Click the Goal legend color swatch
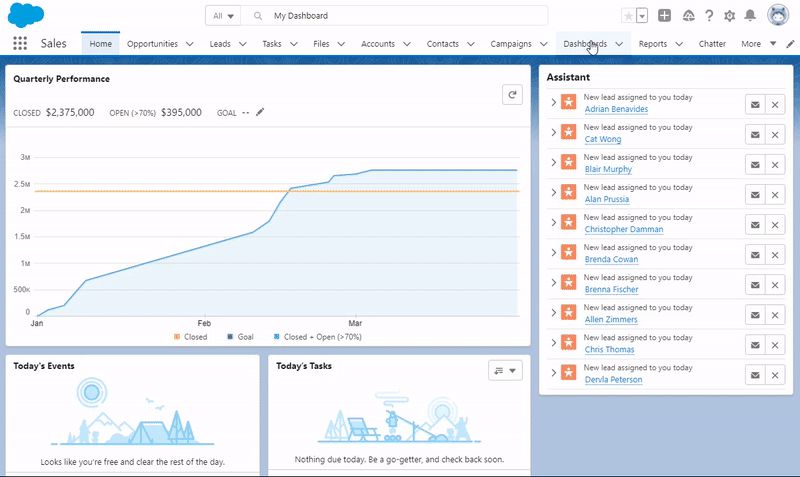Viewport: 800px width, 477px height. click(230, 337)
